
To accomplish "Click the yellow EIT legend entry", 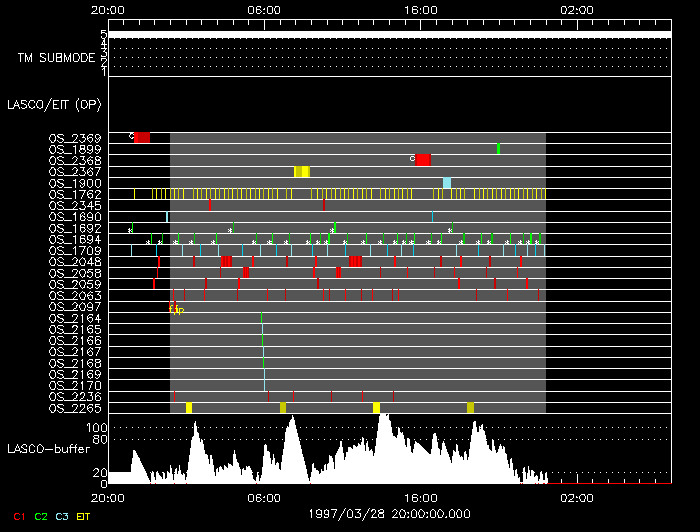I will coord(83,517).
